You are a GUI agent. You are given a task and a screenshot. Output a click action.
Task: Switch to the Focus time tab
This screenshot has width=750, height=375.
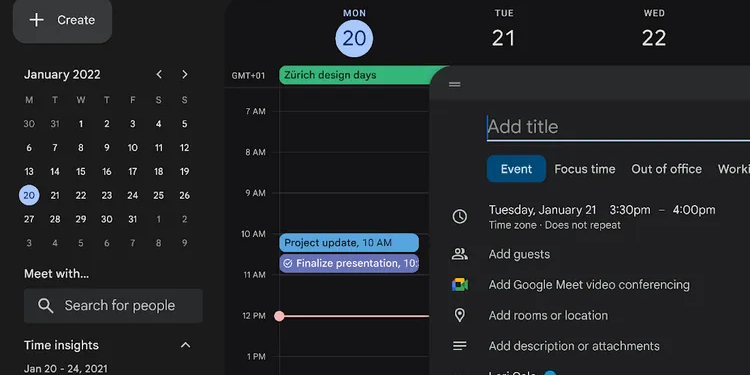pyautogui.click(x=585, y=169)
